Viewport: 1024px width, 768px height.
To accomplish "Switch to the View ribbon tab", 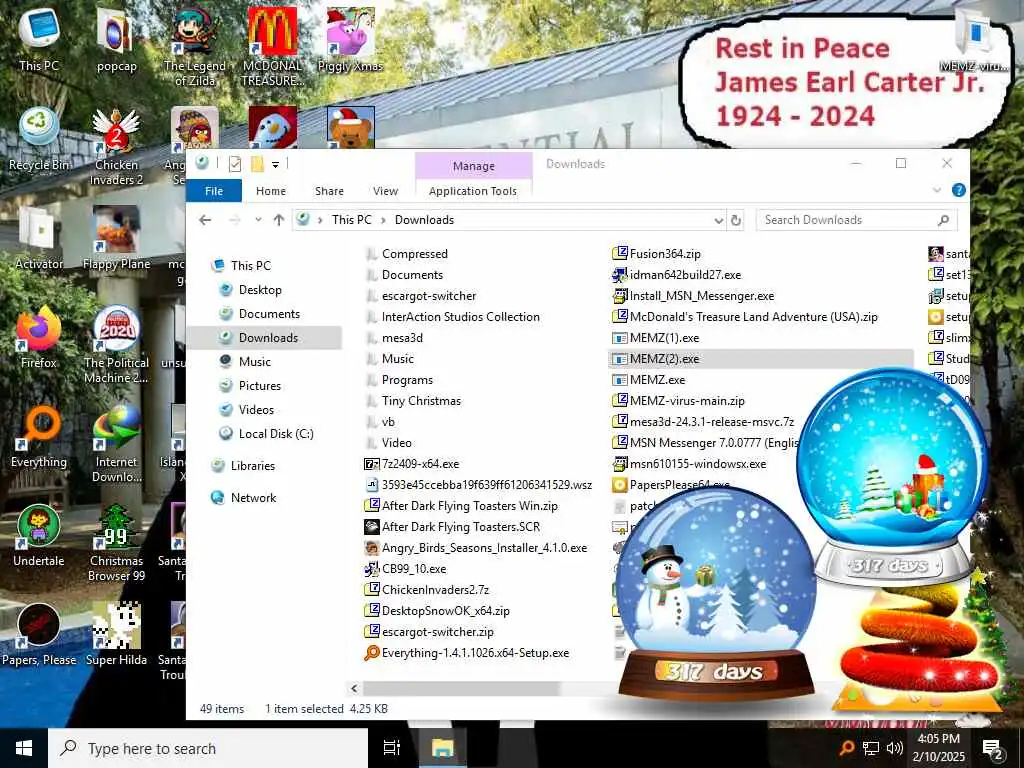I will tap(385, 191).
